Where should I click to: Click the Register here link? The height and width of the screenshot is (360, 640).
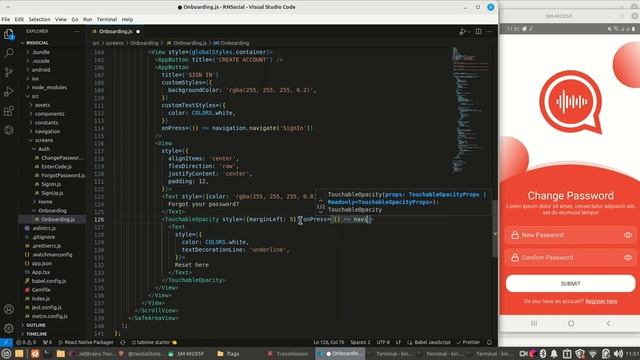pyautogui.click(x=601, y=301)
